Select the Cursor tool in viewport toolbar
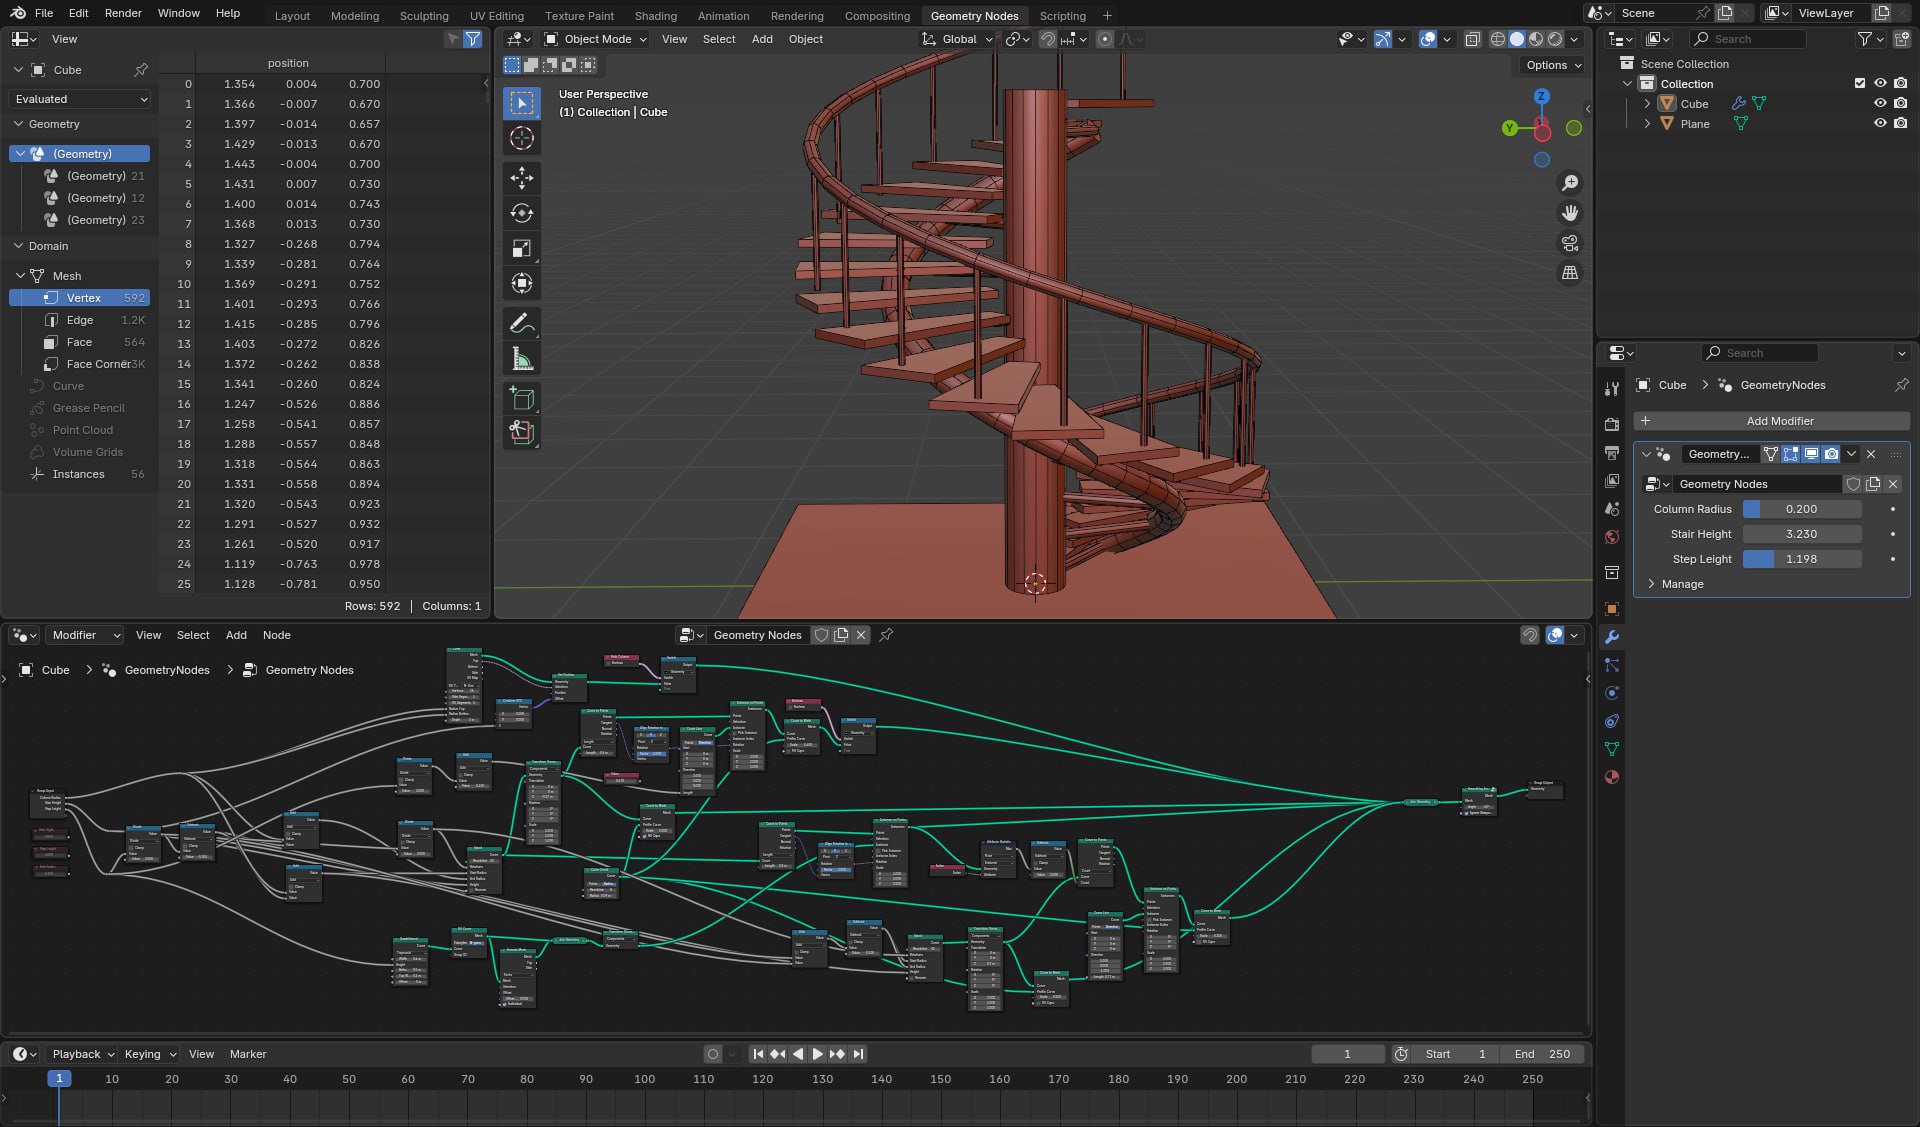The image size is (1920, 1127). pos(522,138)
